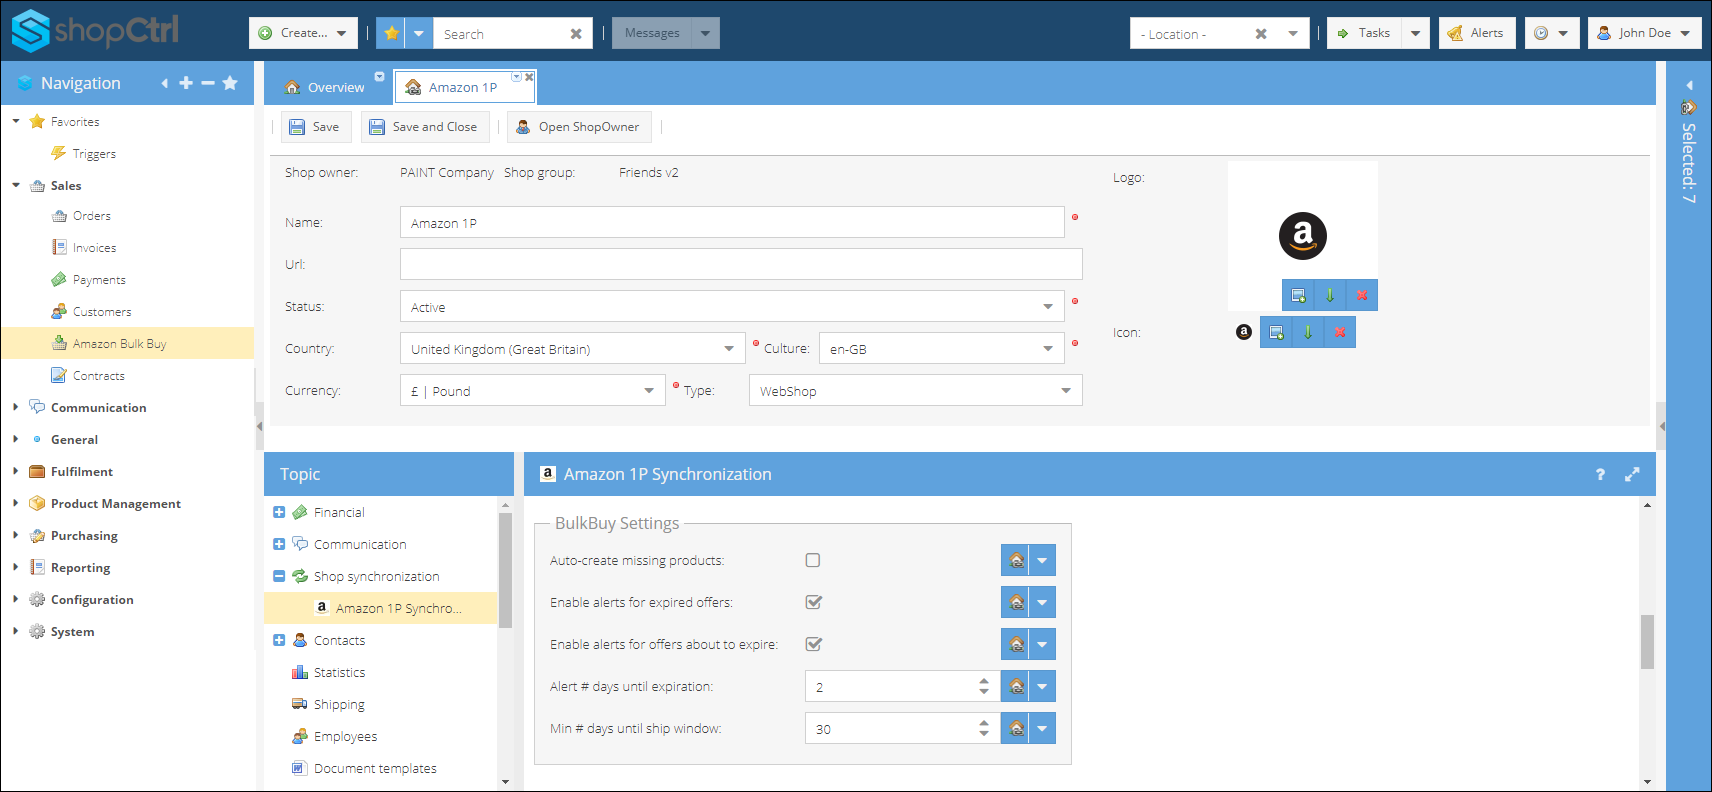Viewport: 1712px width, 792px height.
Task: Select the Amazon 1P tab
Action: tap(462, 87)
